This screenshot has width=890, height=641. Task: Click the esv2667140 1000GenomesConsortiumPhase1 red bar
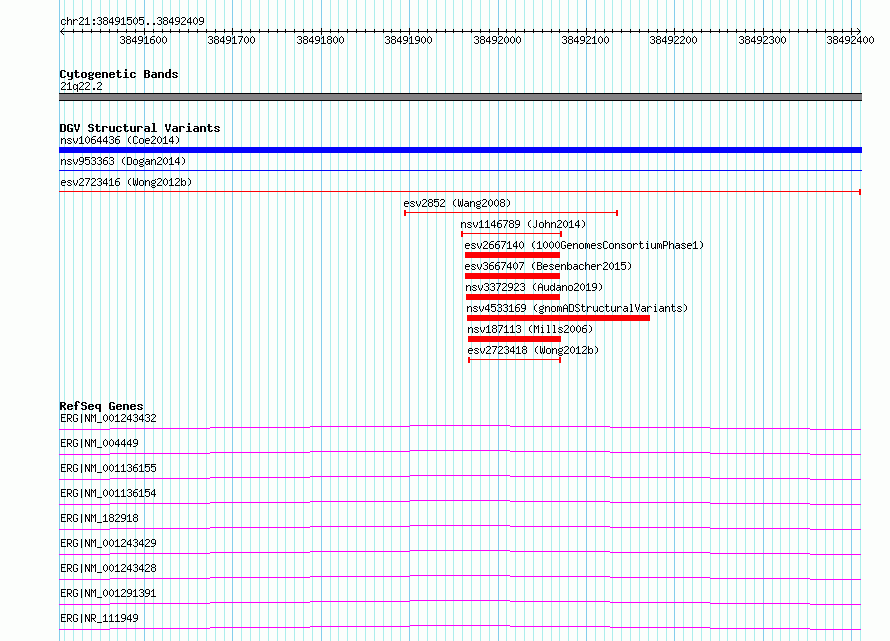(512, 255)
